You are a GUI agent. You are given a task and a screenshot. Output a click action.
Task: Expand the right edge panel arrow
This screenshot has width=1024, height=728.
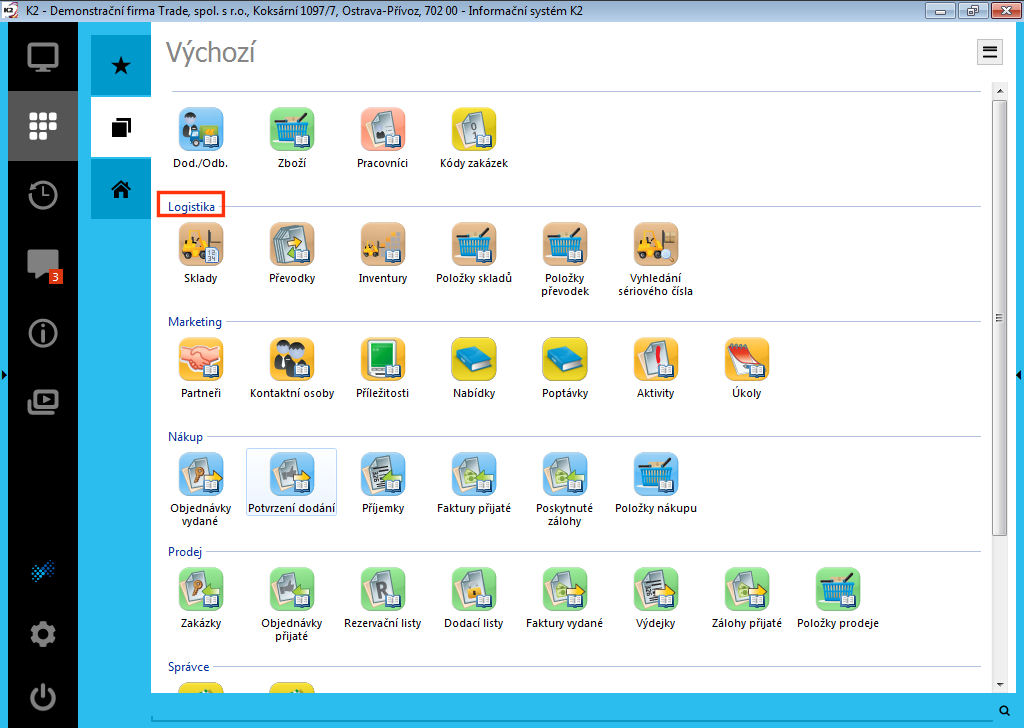click(x=1019, y=375)
